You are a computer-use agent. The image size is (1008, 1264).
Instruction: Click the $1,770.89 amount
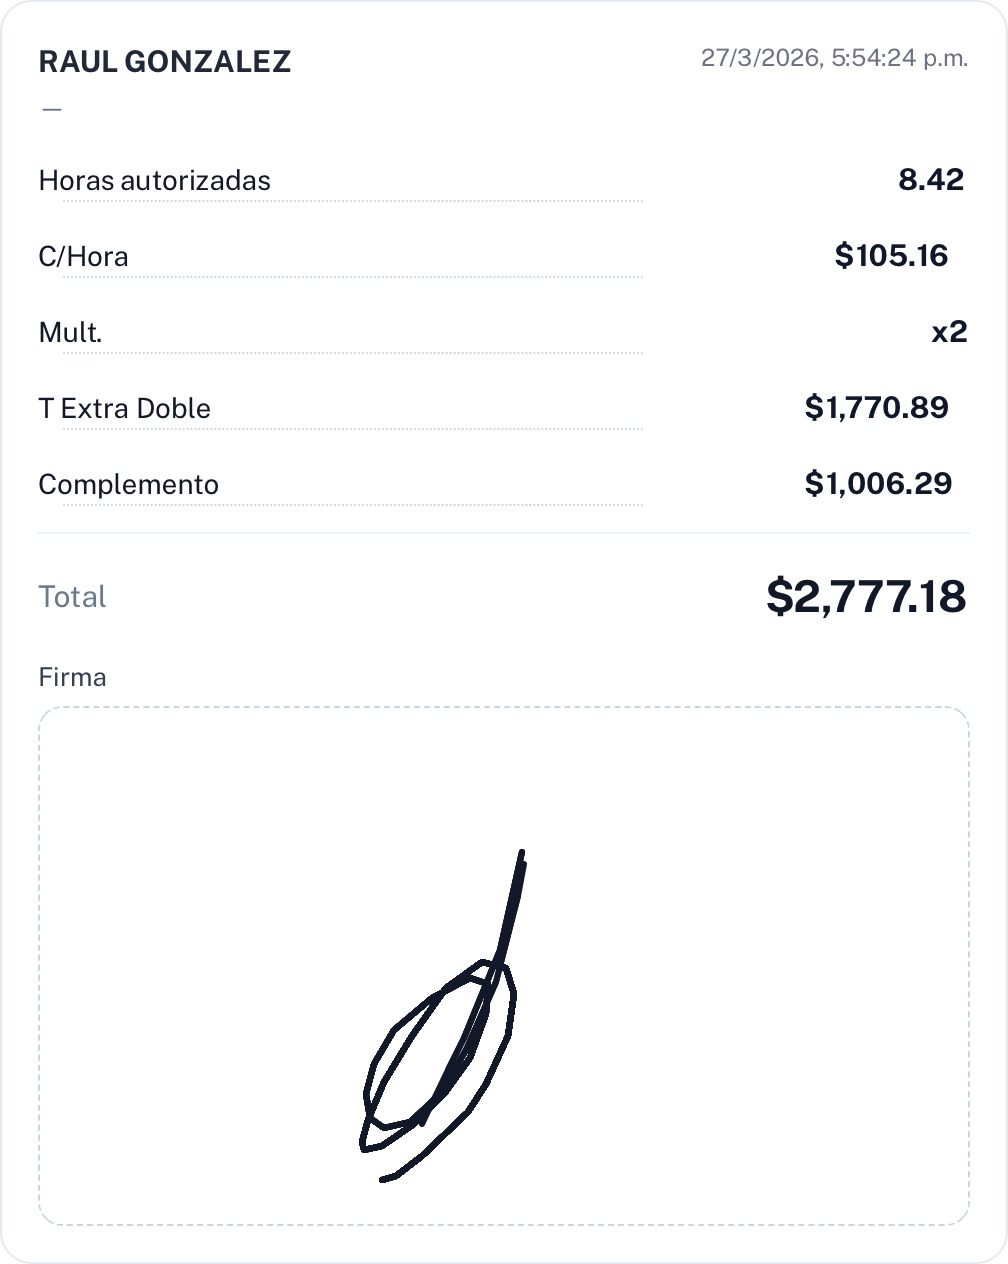(876, 408)
